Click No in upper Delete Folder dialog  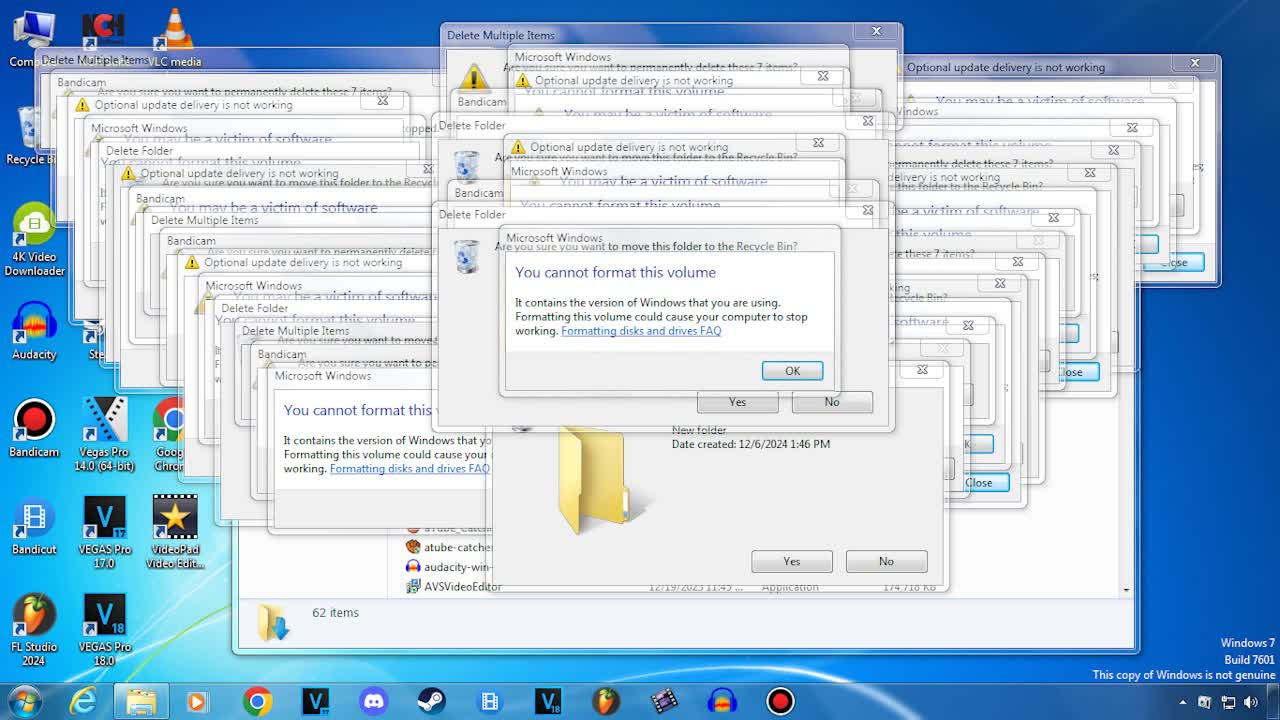pos(832,402)
